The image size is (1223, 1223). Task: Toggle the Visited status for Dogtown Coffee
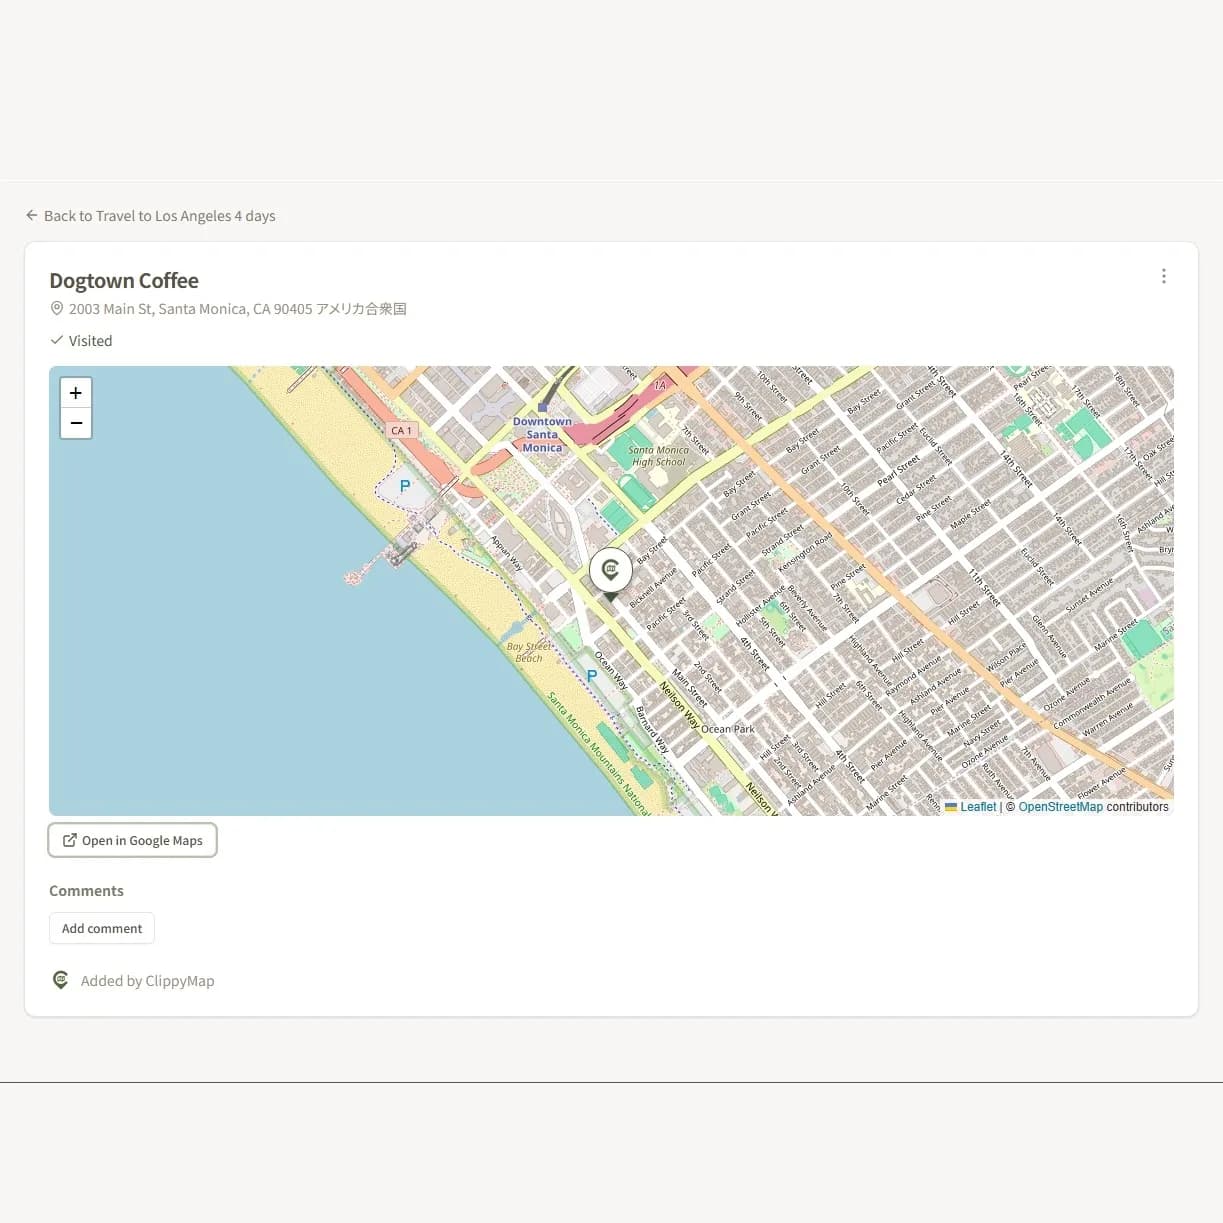tap(81, 340)
